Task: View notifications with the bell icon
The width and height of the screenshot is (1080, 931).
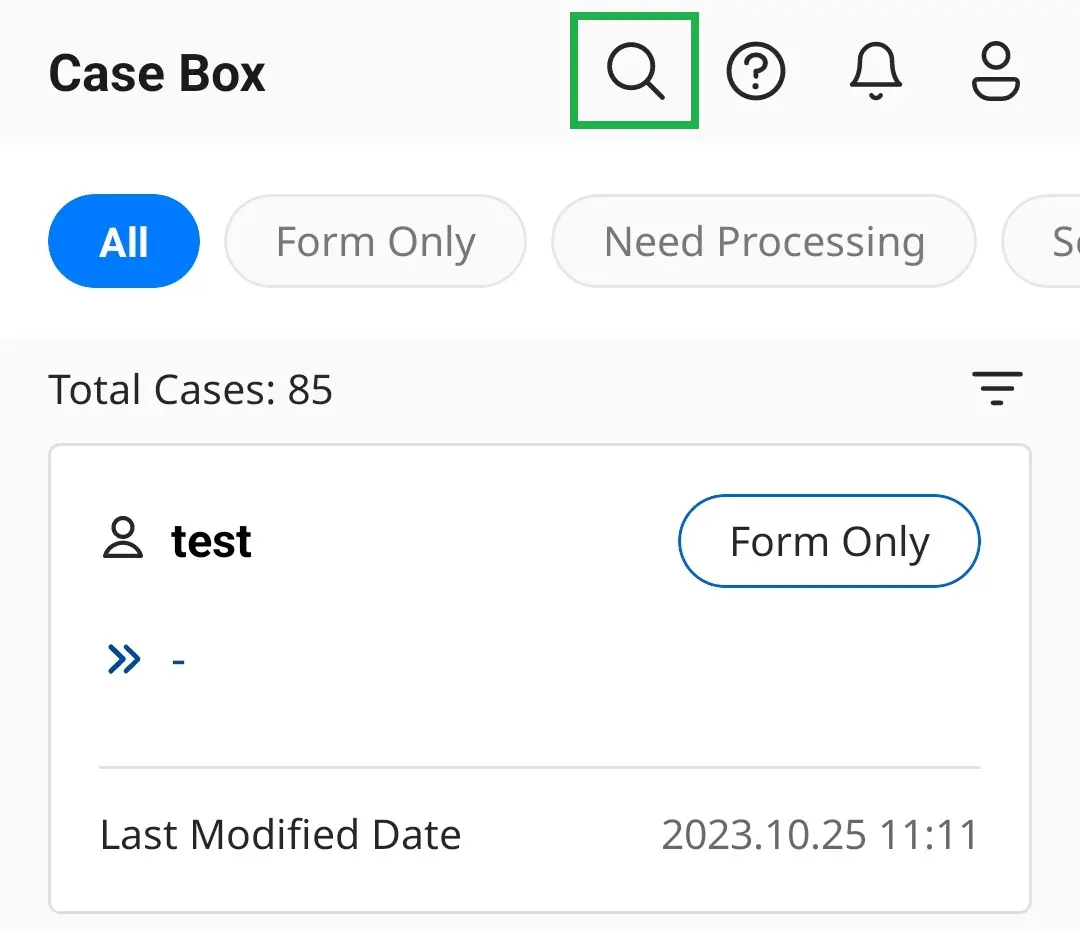Action: click(875, 71)
